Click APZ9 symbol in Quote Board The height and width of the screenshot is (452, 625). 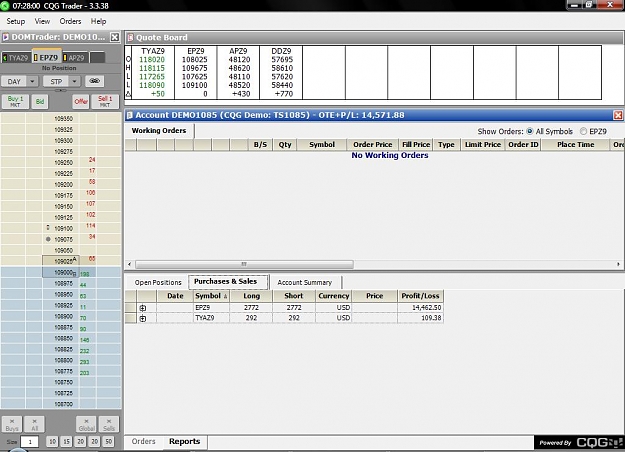pyautogui.click(x=238, y=51)
